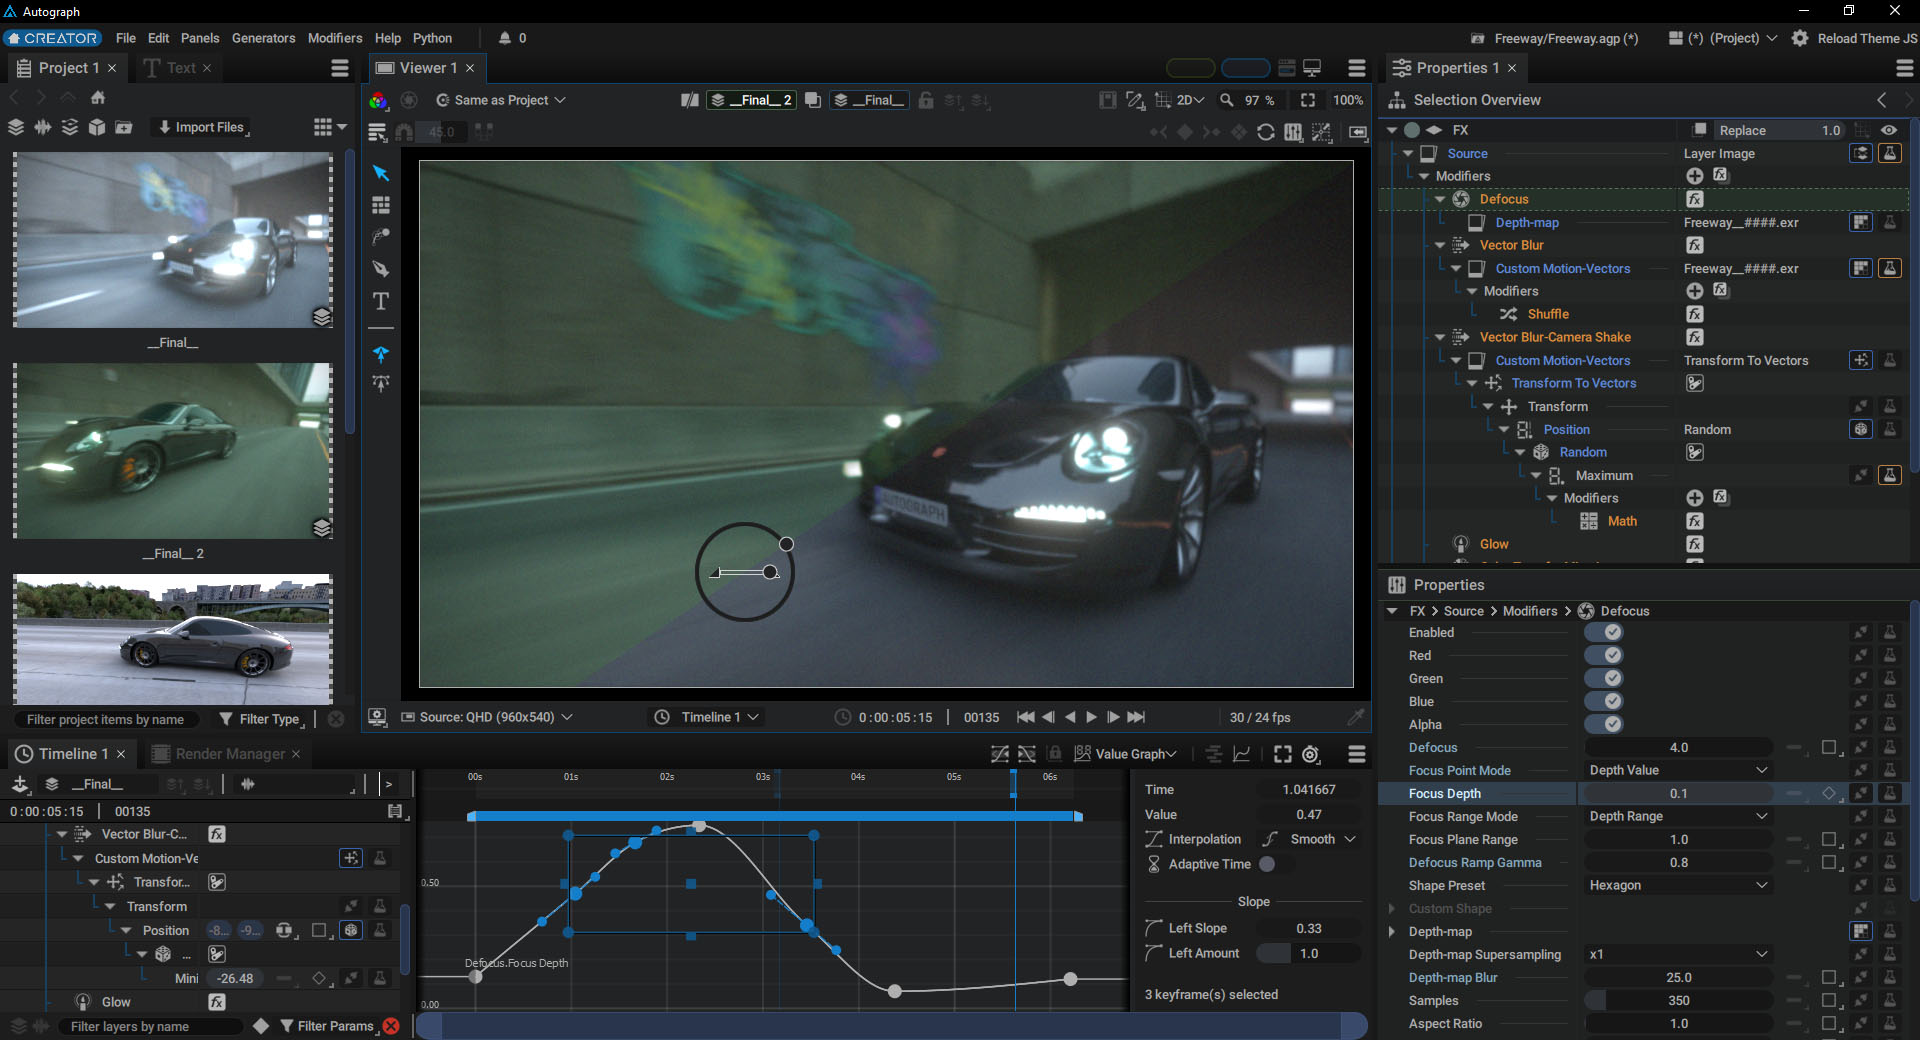The width and height of the screenshot is (1920, 1040).
Task: Open the Depth-map Supersampling dropdown
Action: (x=1678, y=954)
